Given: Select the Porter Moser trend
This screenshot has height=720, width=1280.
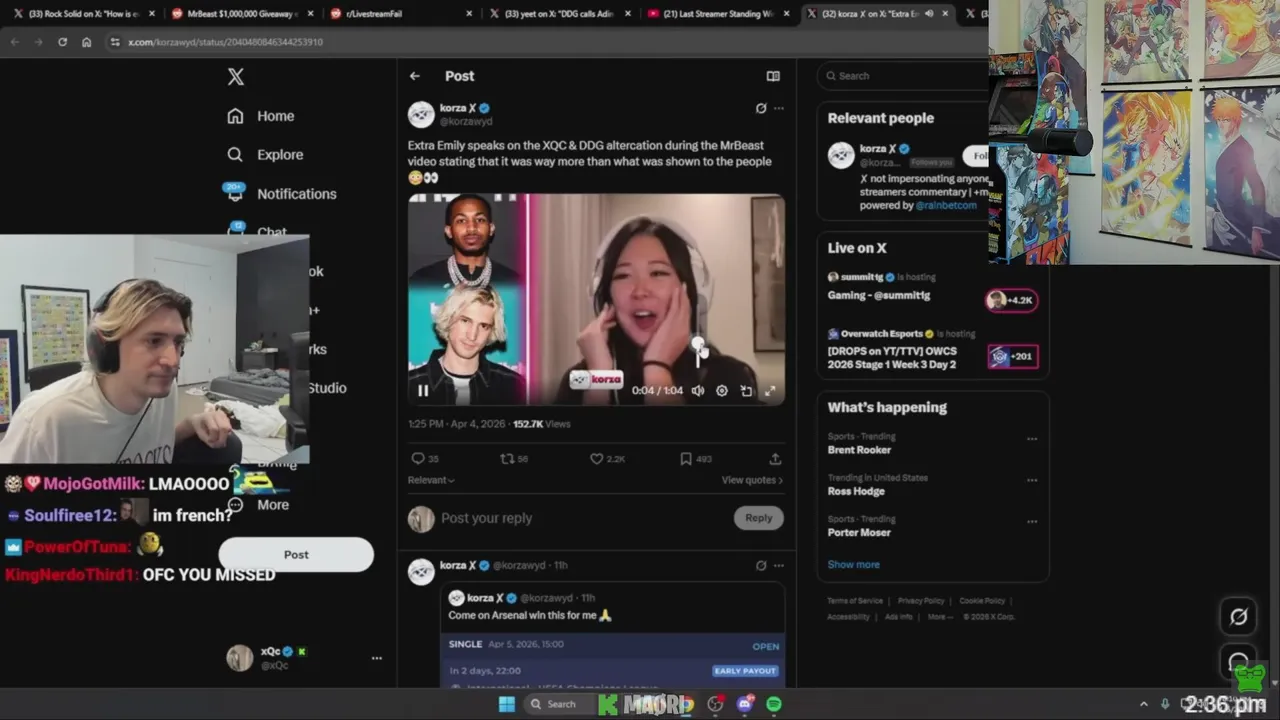Looking at the screenshot, I should click(x=859, y=532).
